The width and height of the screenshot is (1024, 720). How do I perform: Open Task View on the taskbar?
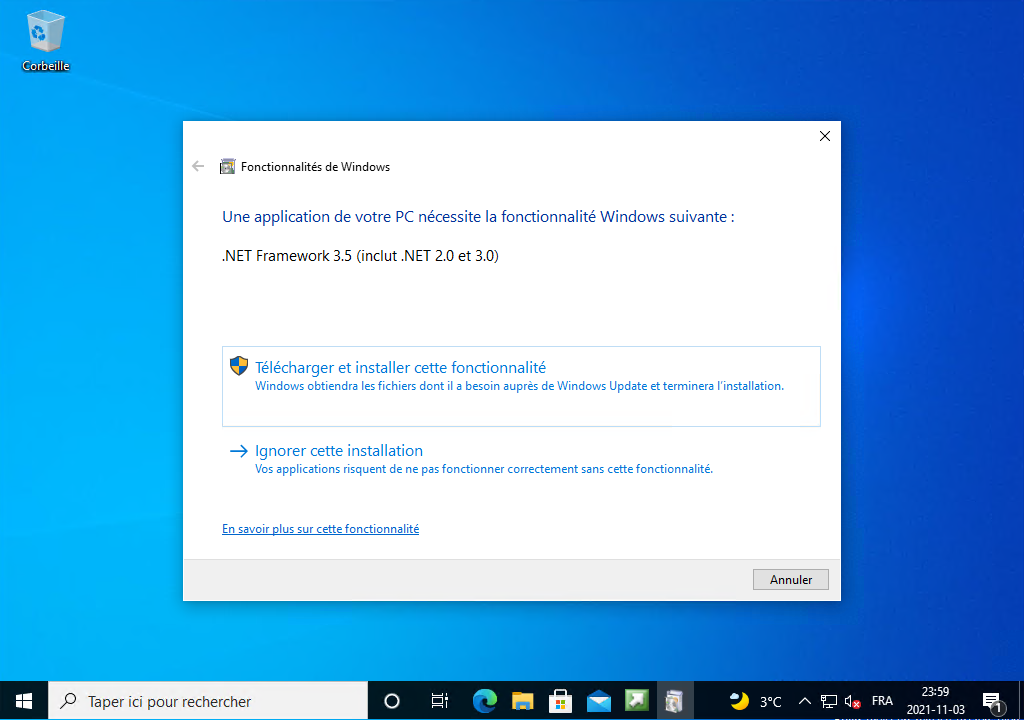pyautogui.click(x=439, y=701)
